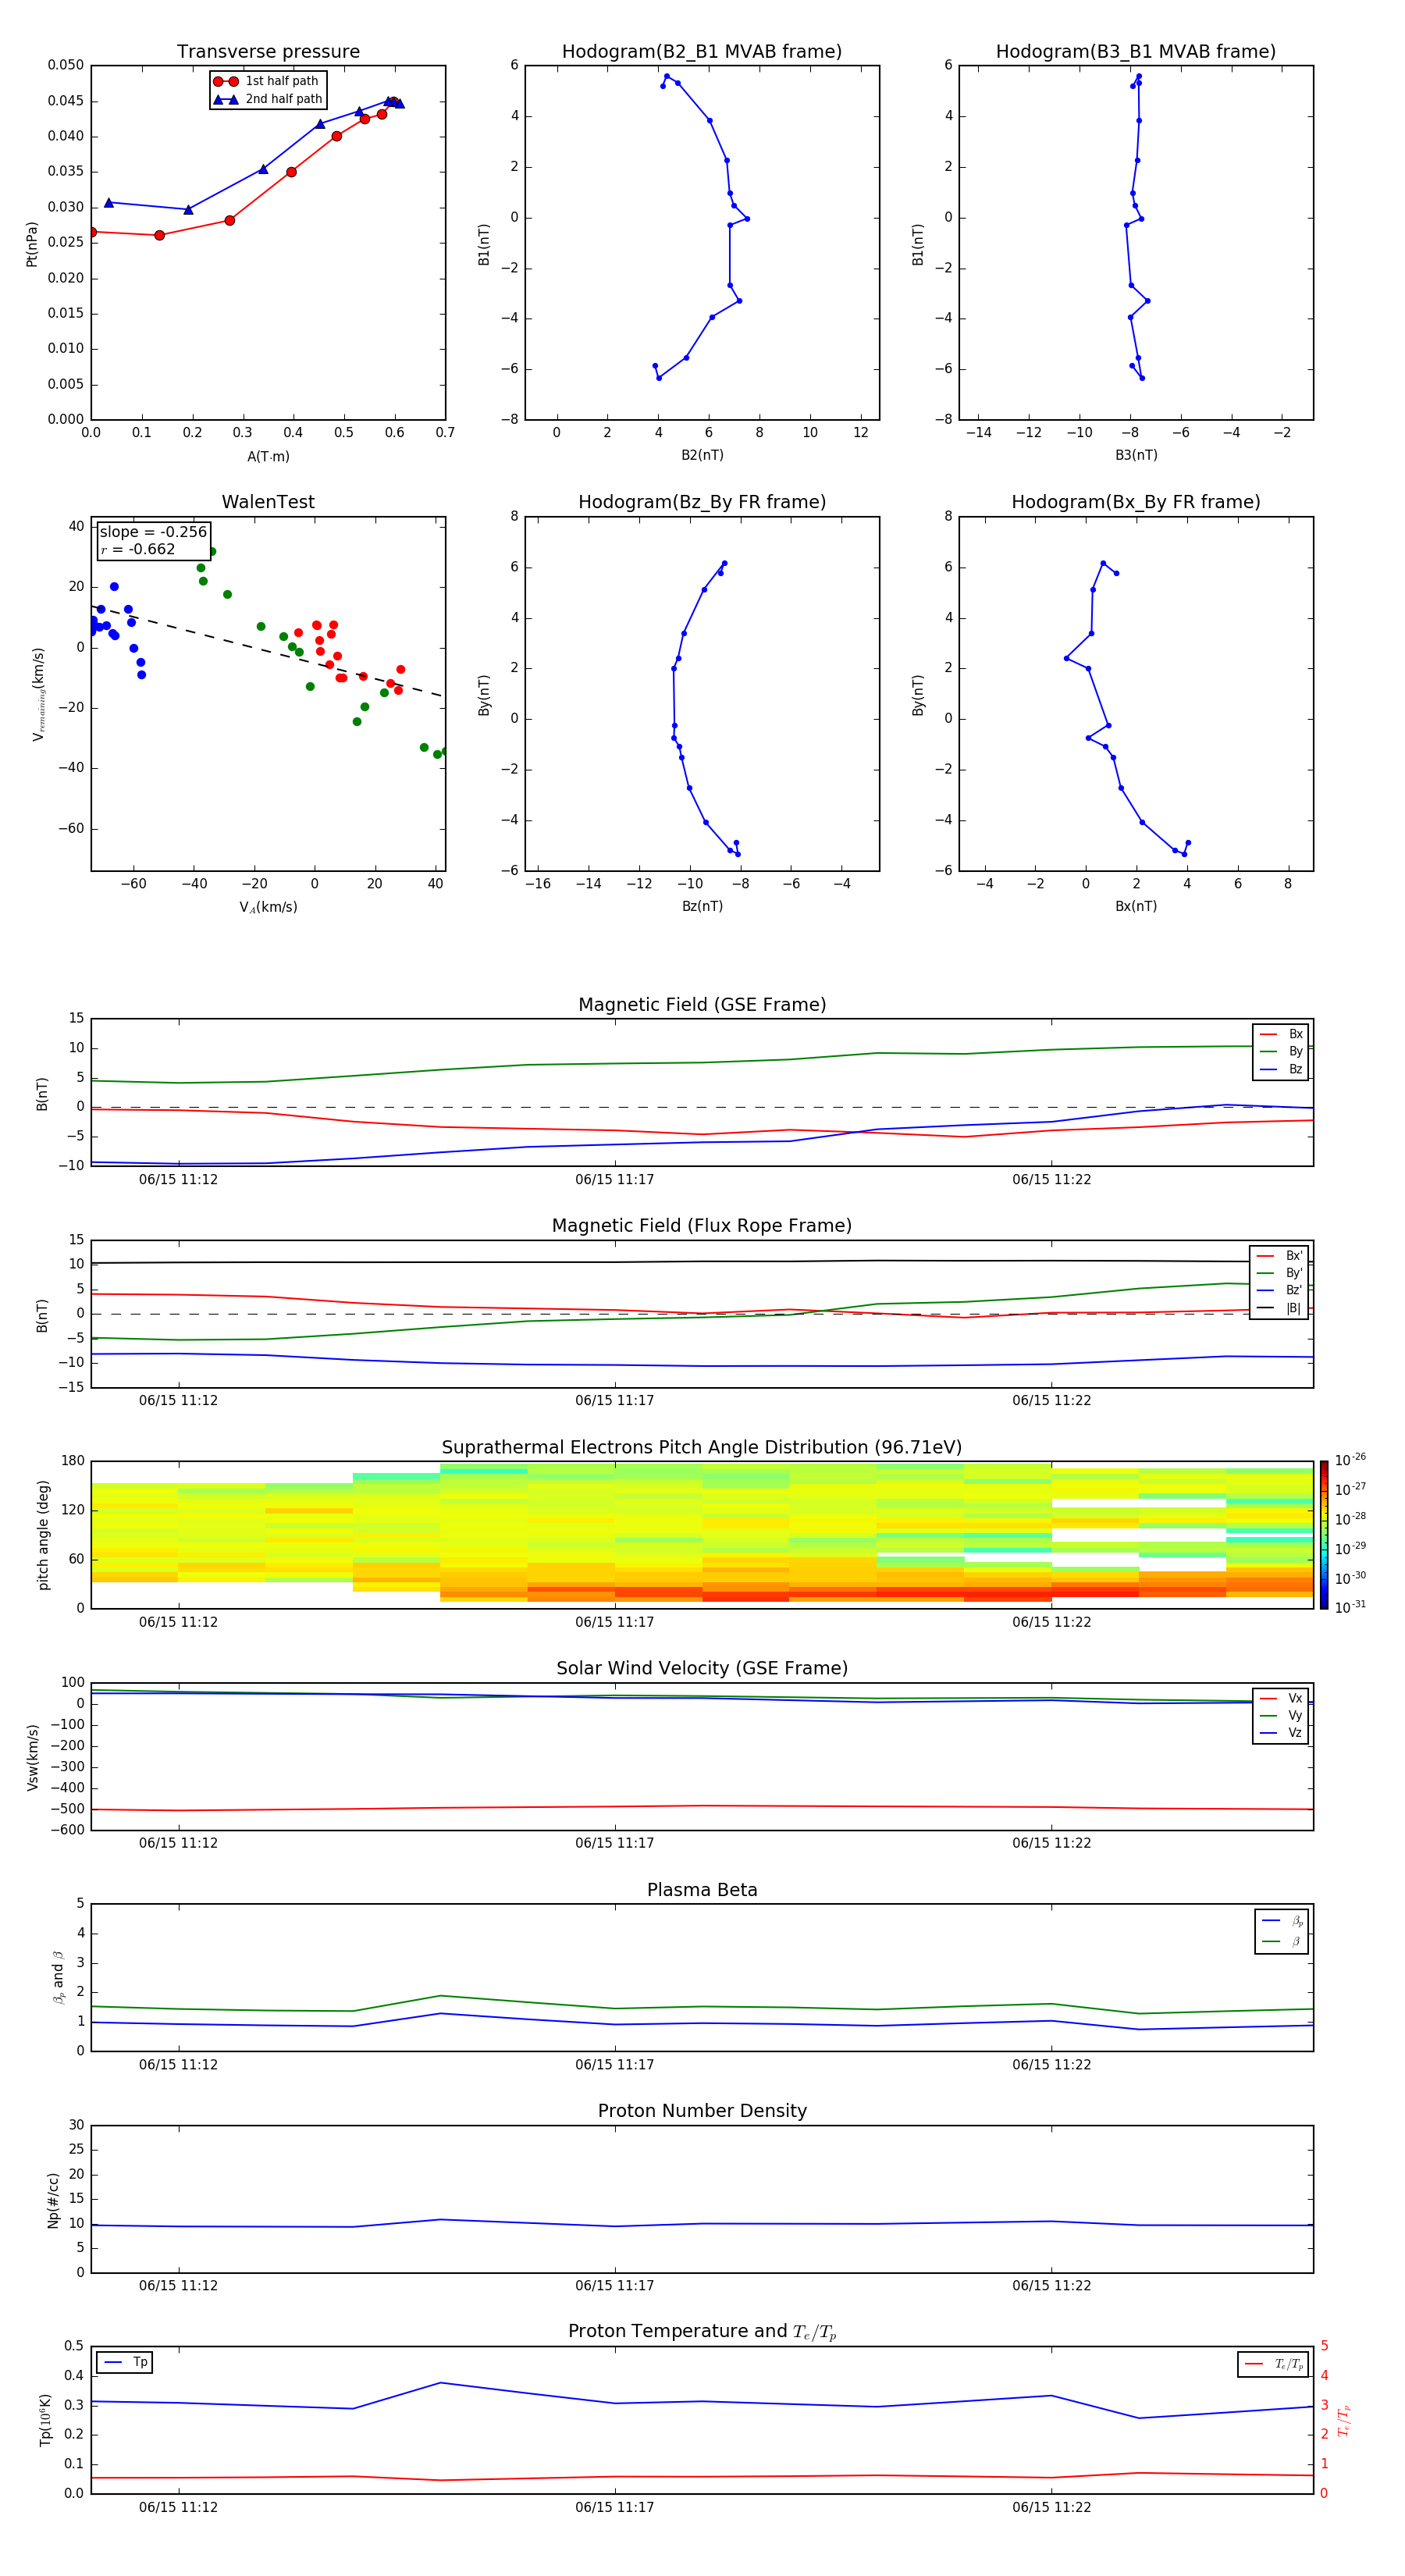The height and width of the screenshot is (2576, 1405).
Task: Click 'By' in the GSE magnetic field legend
Action: coord(1295,1051)
